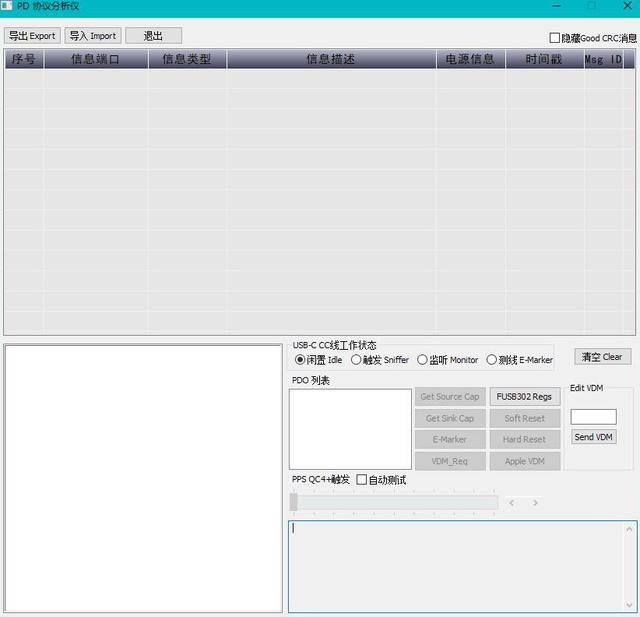Click the right arrow beside the PPS slider
Viewport: 640px width, 617px height.
tap(535, 503)
